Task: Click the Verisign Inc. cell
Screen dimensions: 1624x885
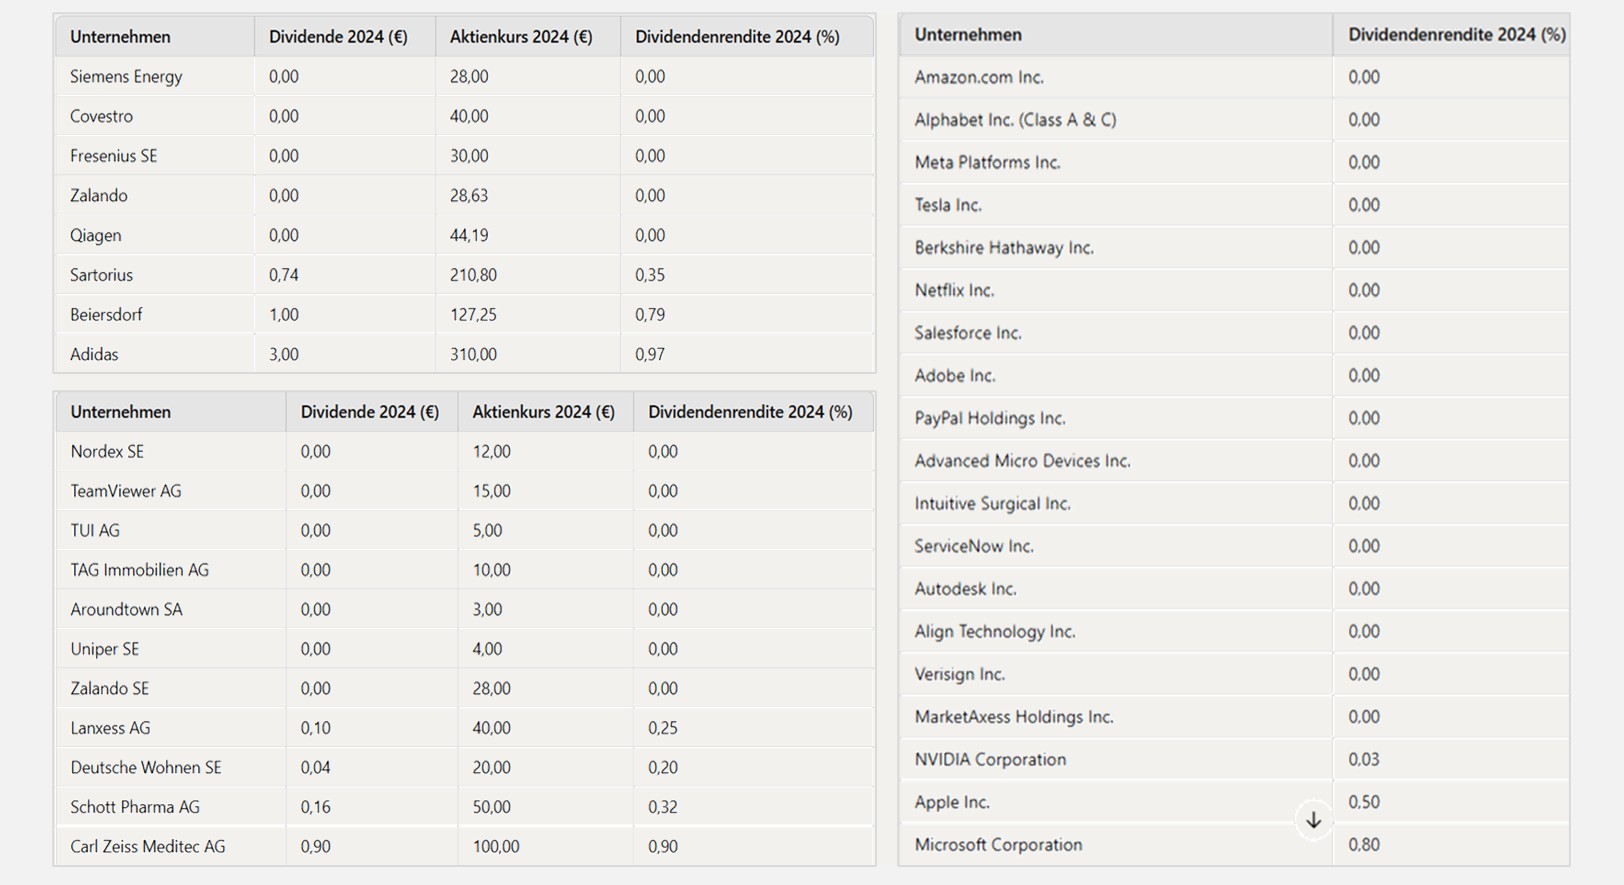Action: [959, 674]
